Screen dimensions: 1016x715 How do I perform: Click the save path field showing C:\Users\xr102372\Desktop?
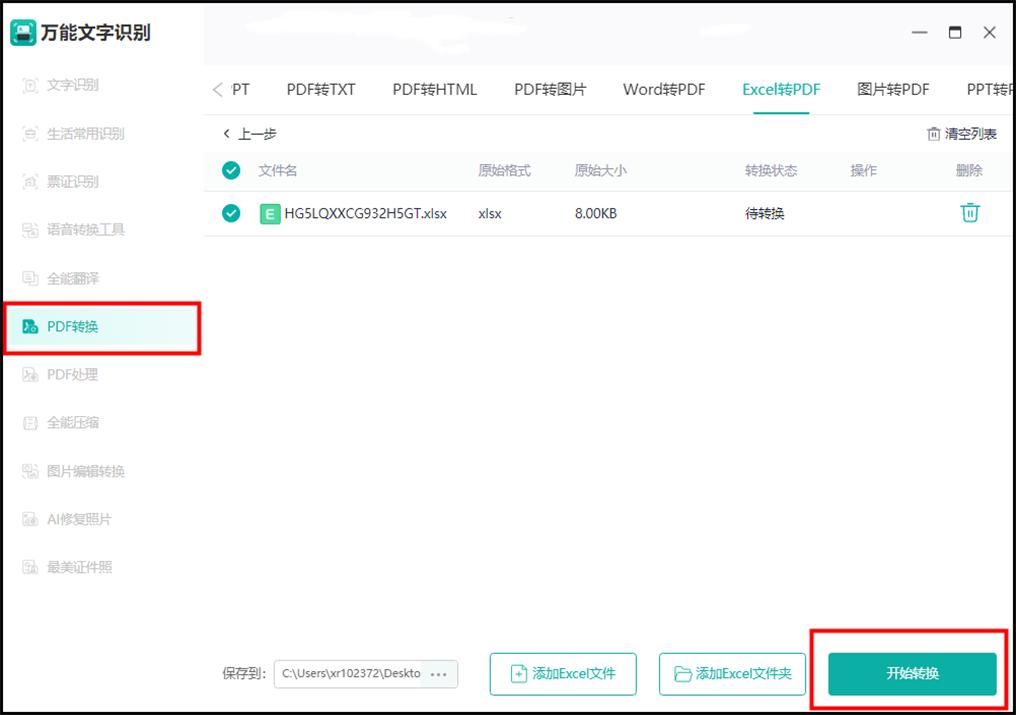(x=360, y=674)
